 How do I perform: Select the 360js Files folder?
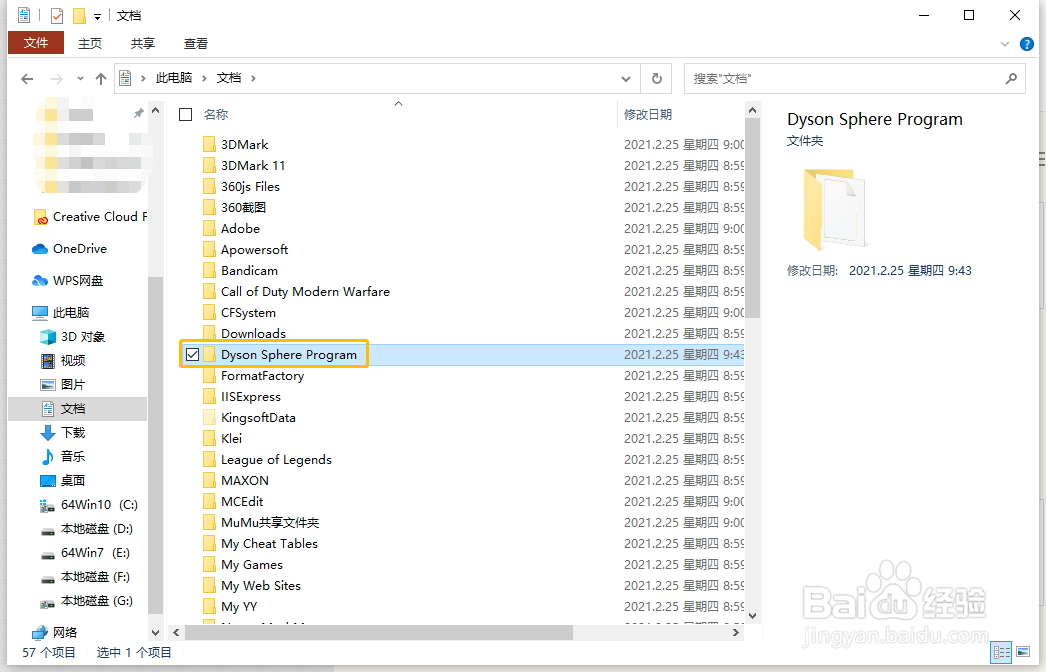click(250, 187)
